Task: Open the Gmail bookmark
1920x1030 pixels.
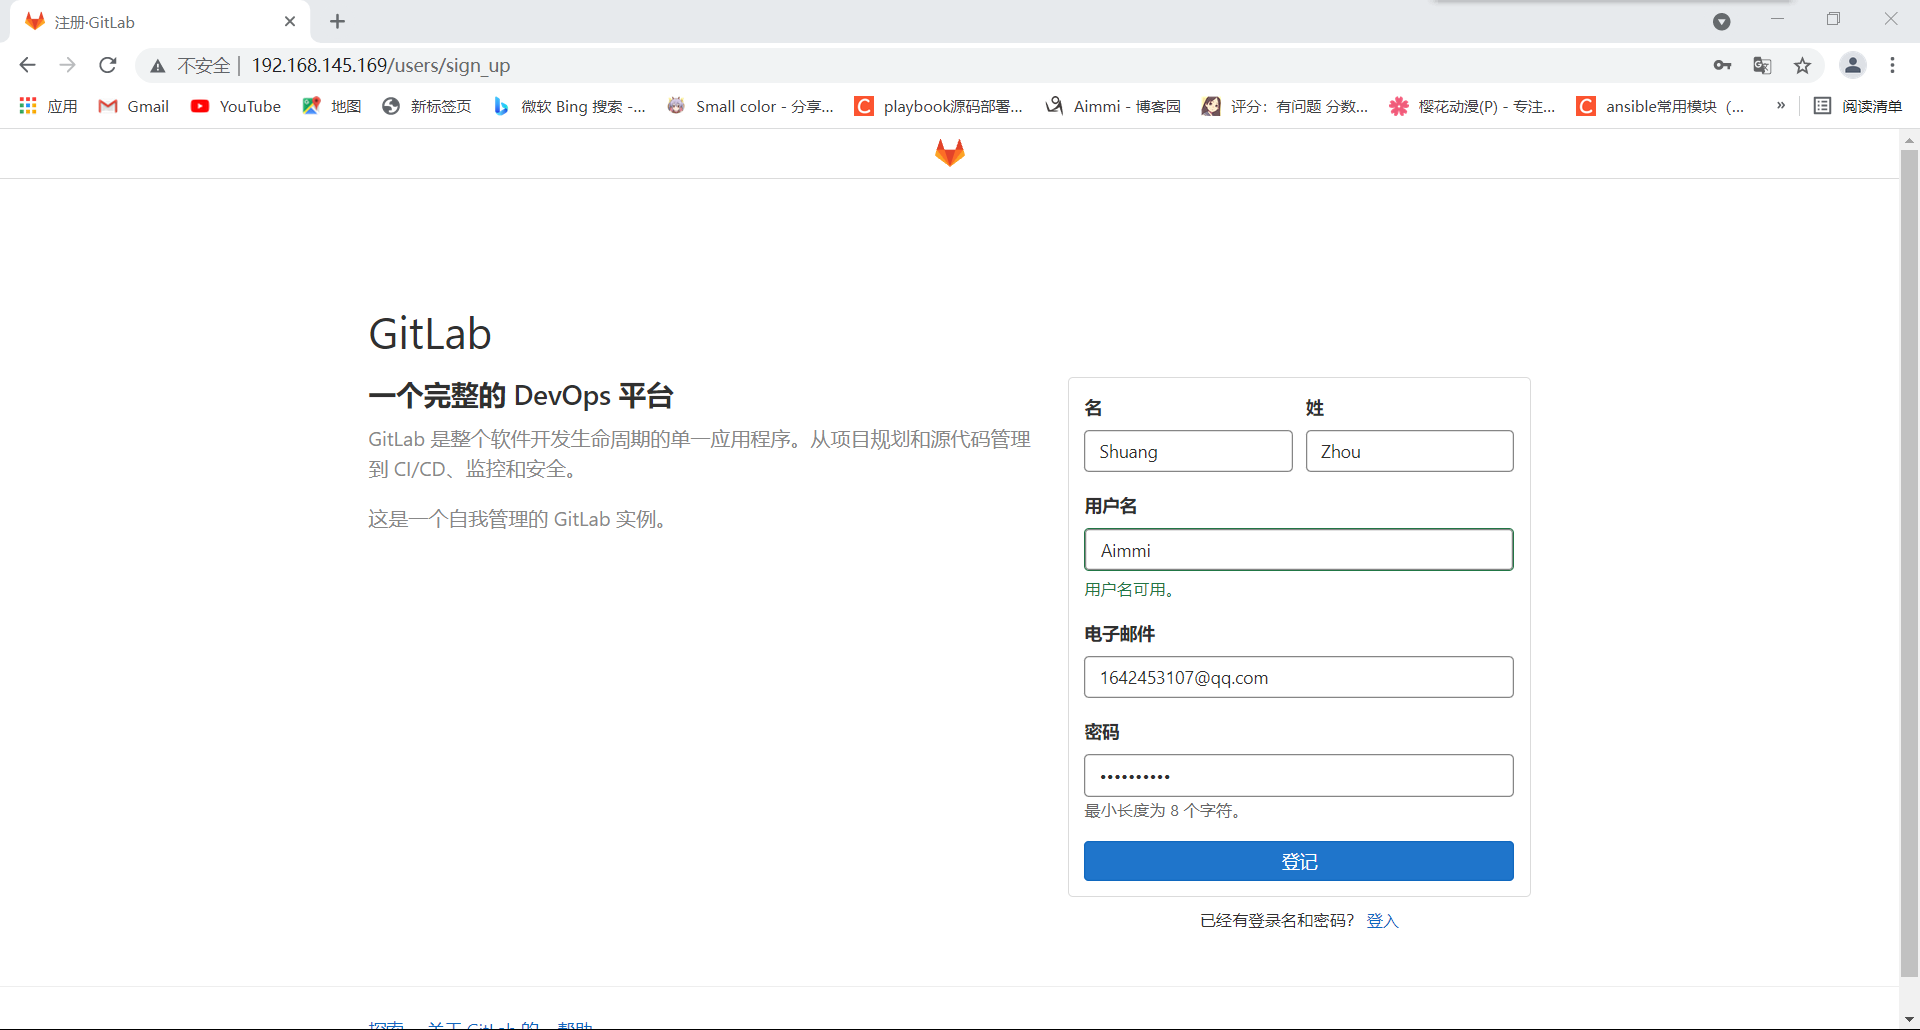Action: [x=133, y=106]
